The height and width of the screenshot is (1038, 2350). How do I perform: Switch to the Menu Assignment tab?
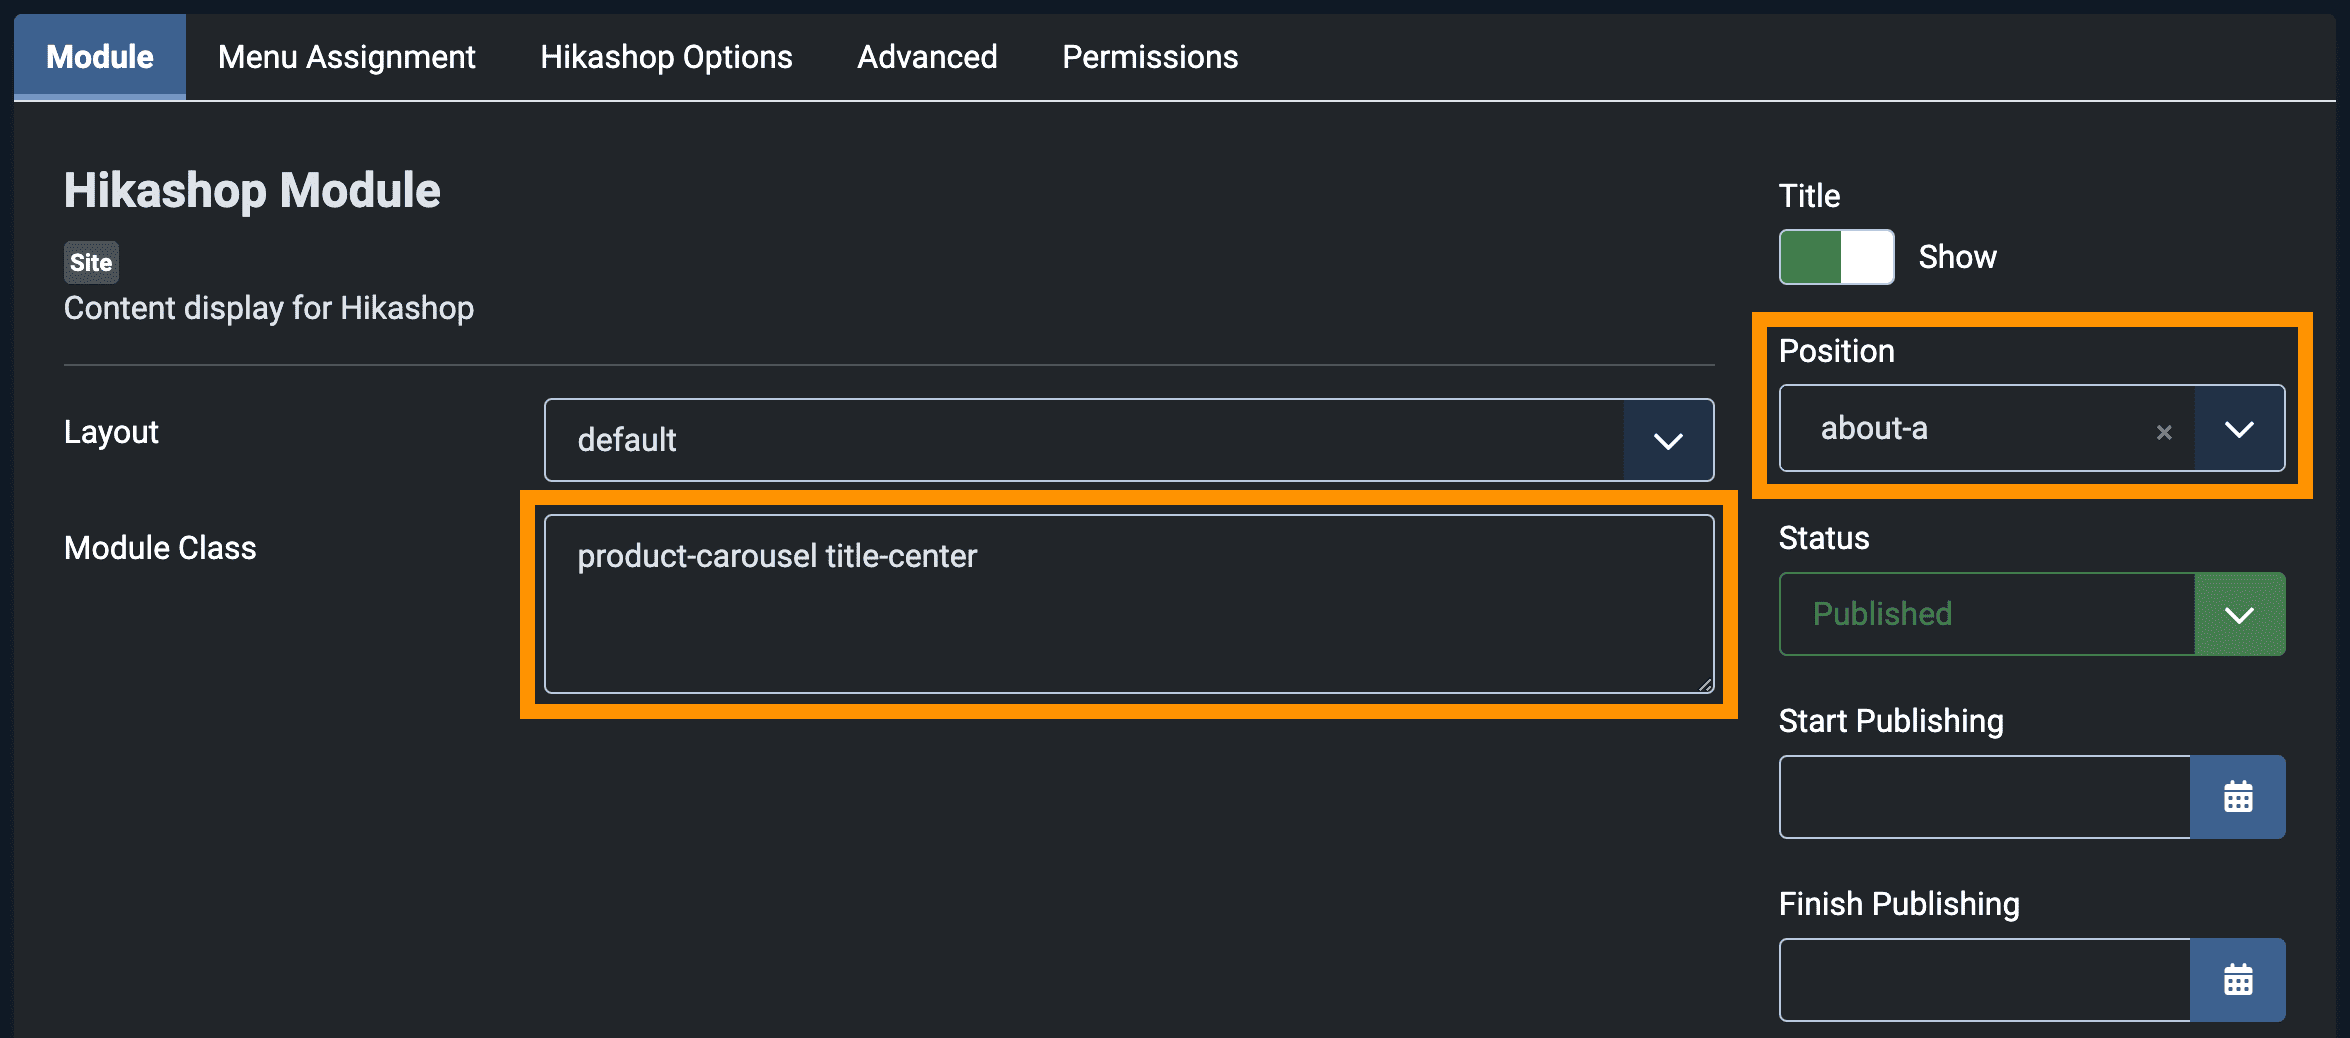347,57
